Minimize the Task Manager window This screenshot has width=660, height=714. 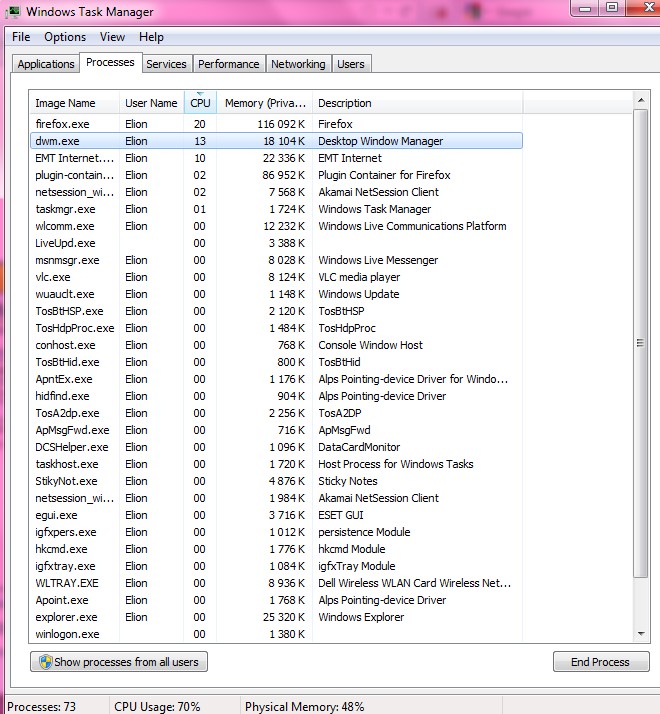(x=585, y=8)
